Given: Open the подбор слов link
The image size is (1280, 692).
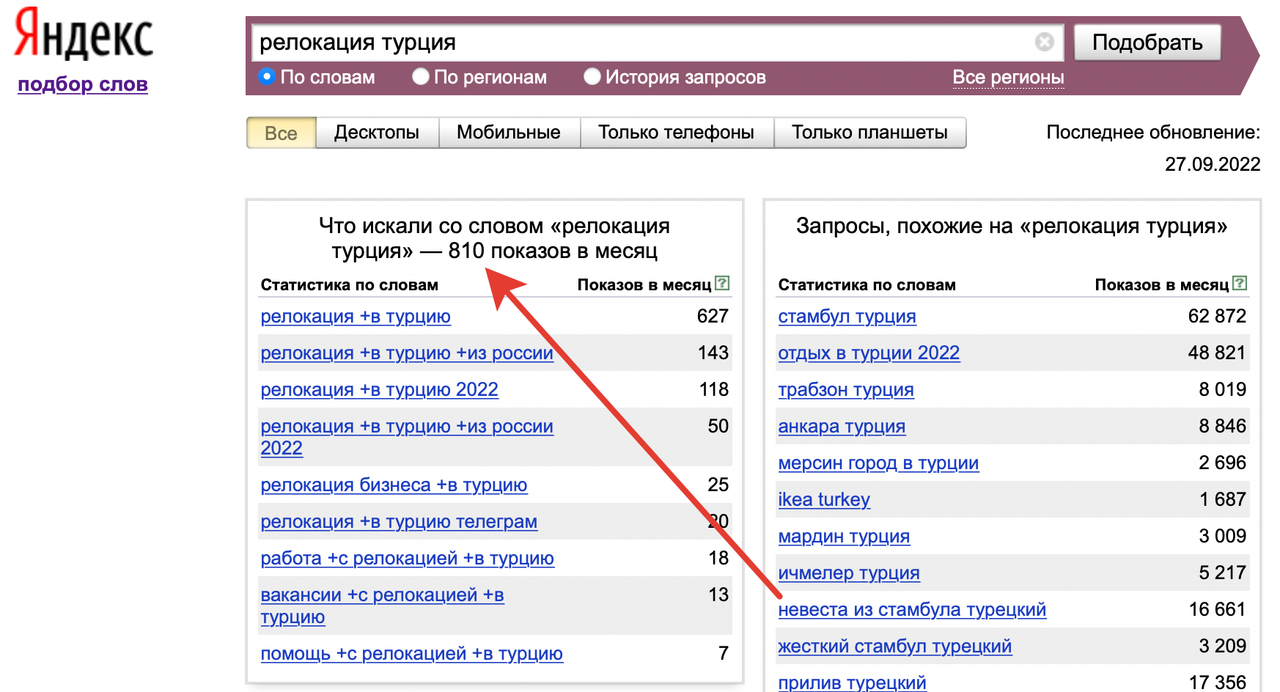Looking at the screenshot, I should point(83,84).
